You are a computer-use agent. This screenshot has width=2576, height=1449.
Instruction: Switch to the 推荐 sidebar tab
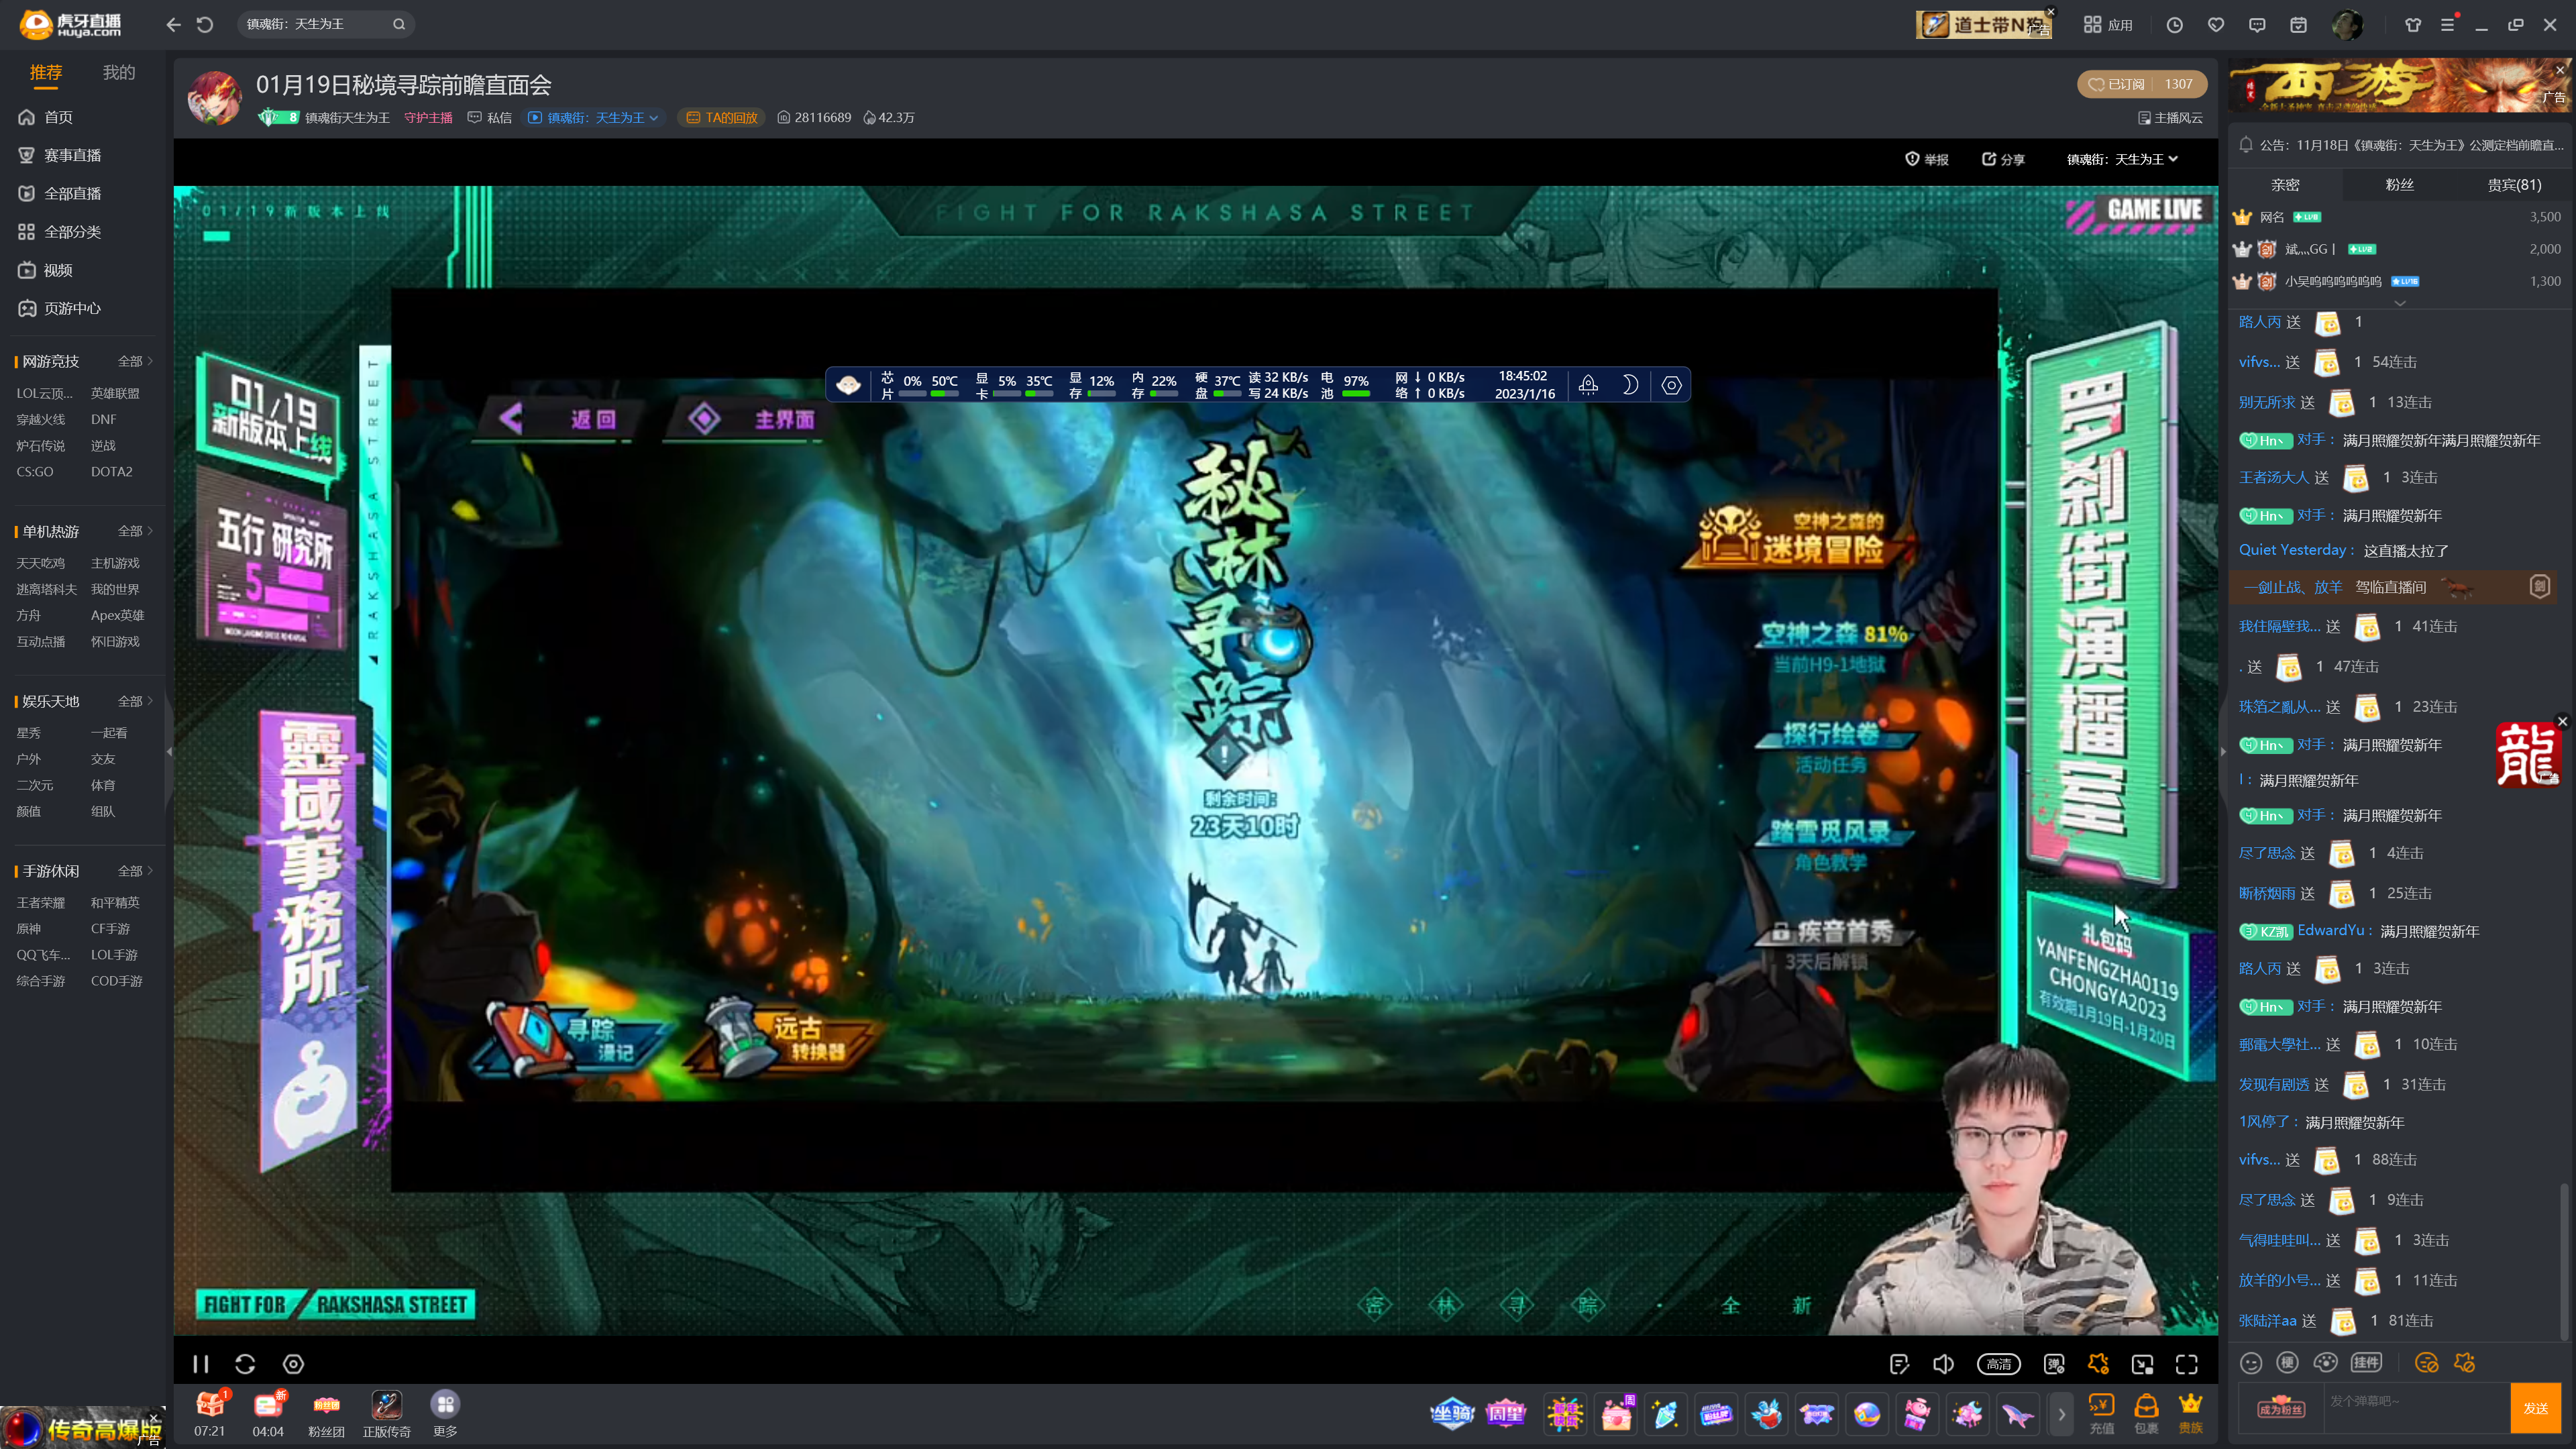pyautogui.click(x=46, y=72)
